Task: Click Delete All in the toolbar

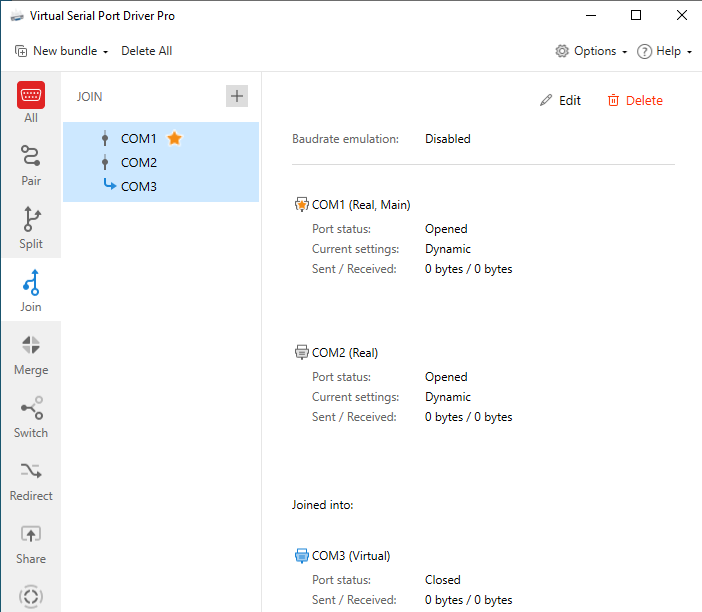Action: coord(146,51)
